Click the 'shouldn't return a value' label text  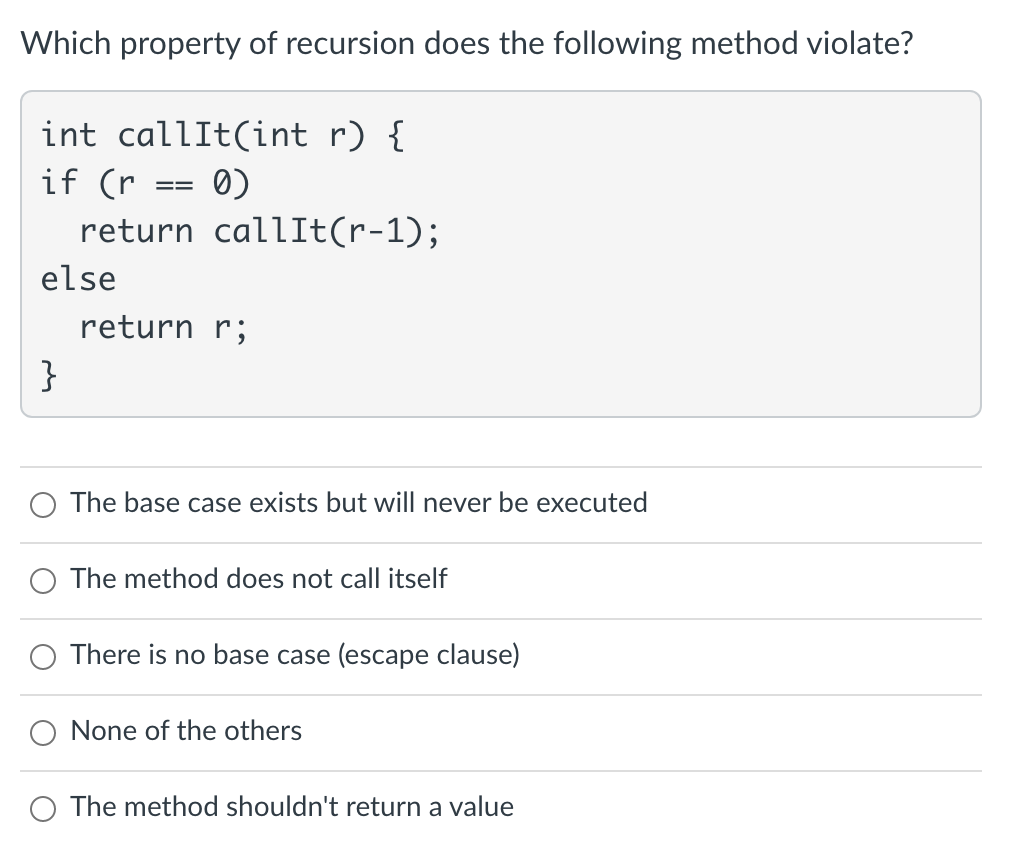pyautogui.click(x=292, y=806)
